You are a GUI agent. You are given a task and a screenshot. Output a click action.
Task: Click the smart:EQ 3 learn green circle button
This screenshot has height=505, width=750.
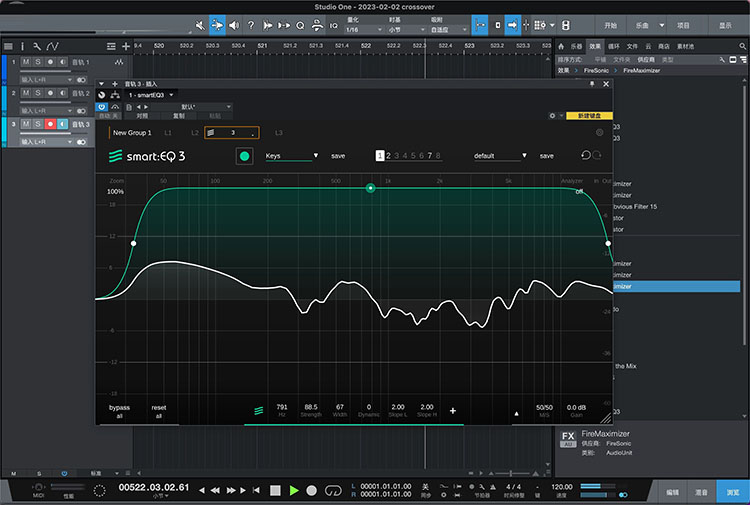point(244,156)
